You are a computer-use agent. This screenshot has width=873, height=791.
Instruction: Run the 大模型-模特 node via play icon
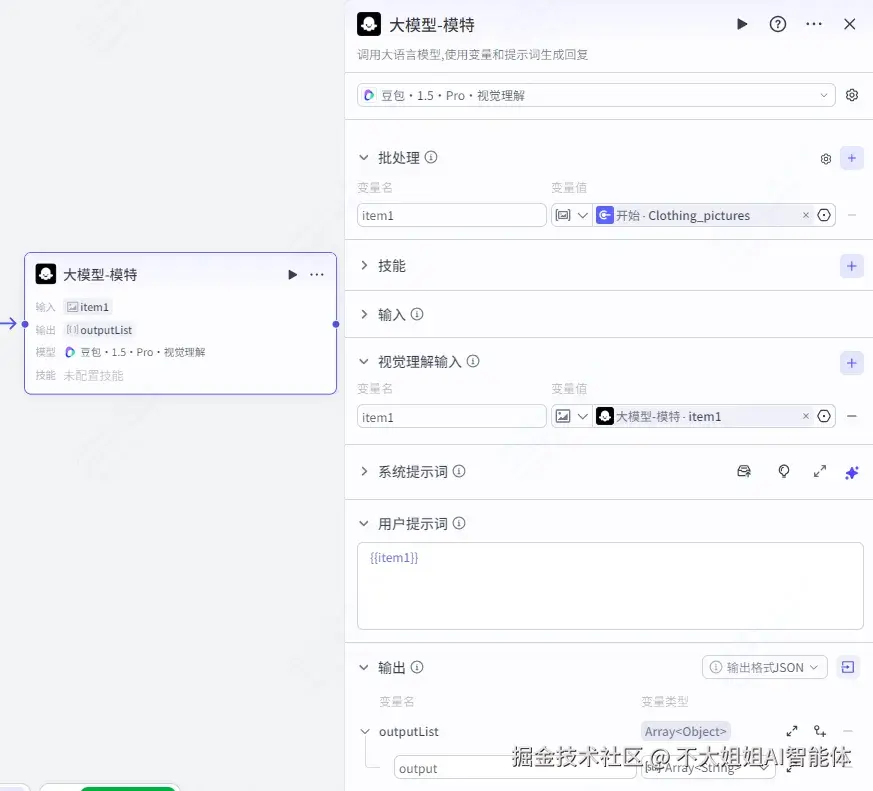coord(742,24)
